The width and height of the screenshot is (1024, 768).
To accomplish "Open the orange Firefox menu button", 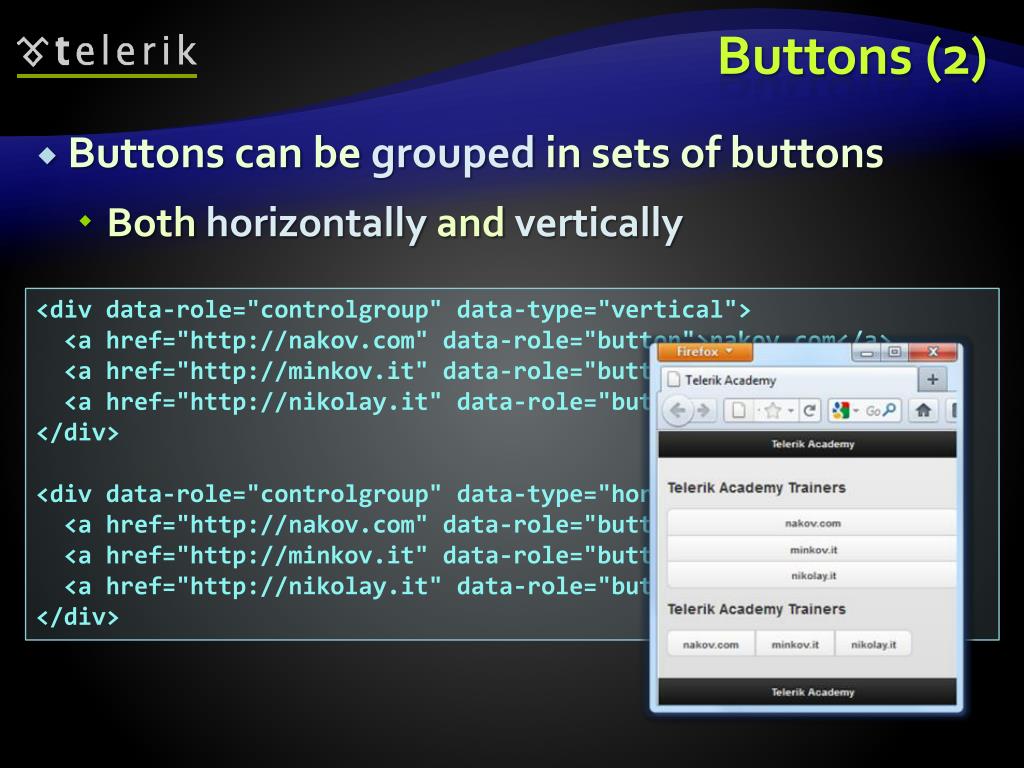I will coord(705,352).
